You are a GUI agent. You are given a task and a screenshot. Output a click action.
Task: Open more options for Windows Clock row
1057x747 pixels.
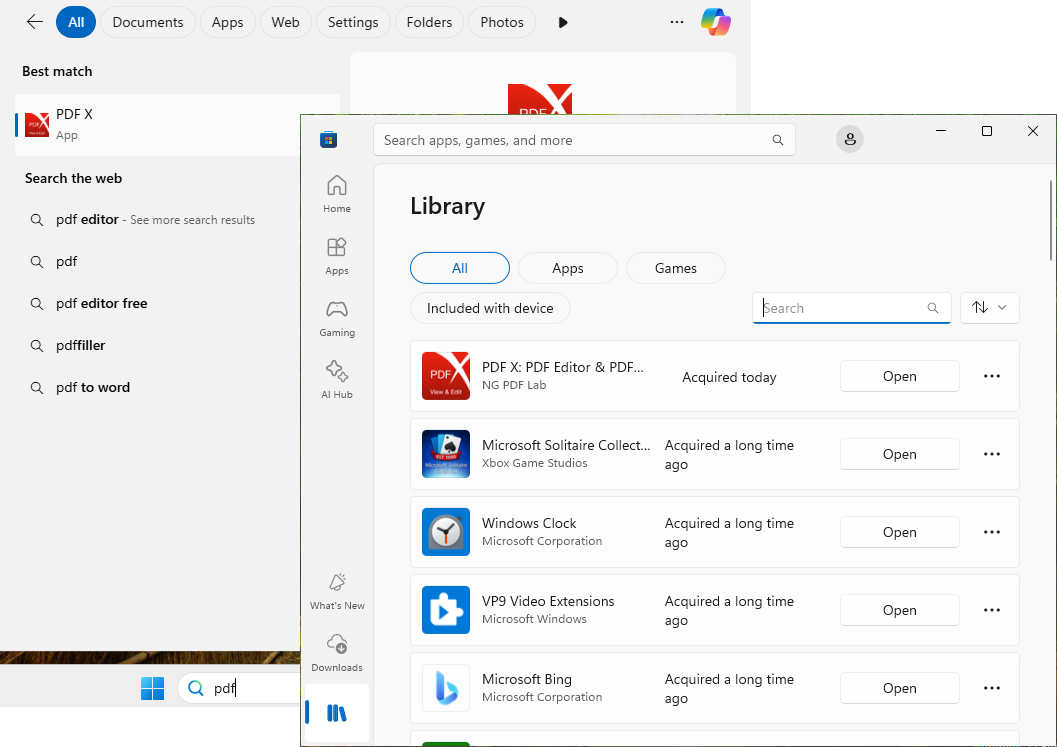click(991, 533)
